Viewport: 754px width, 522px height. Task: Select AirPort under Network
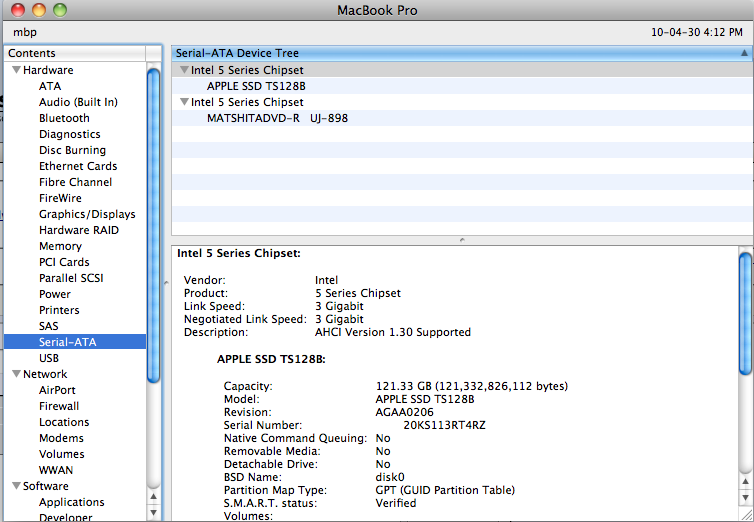[x=57, y=390]
